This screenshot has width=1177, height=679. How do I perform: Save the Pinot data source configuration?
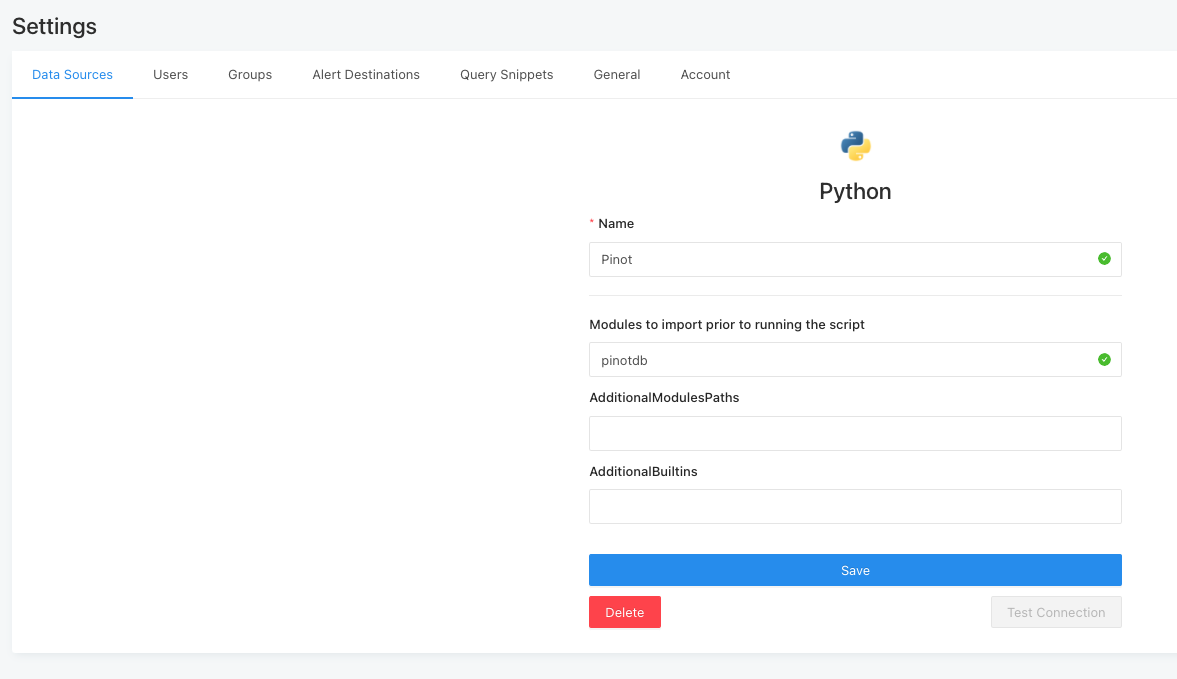[855, 570]
